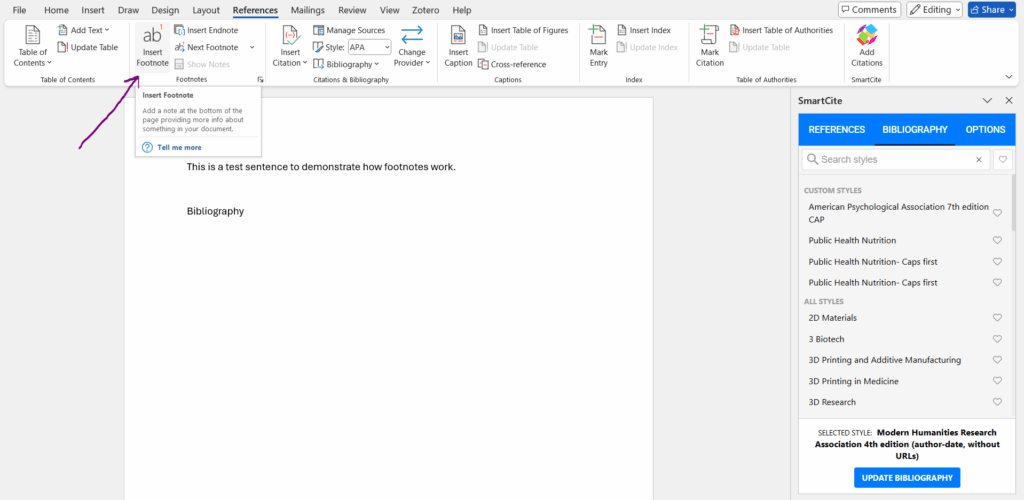Click the Mark Citation icon

point(709,38)
